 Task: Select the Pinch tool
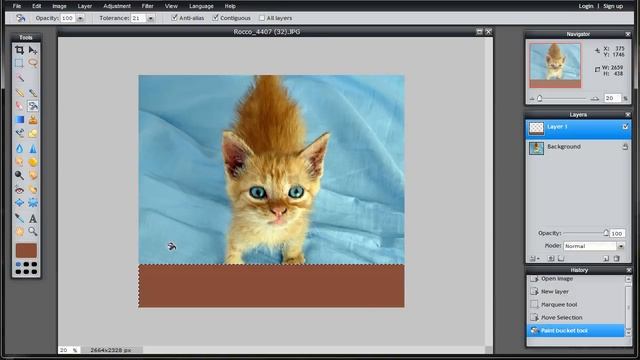pos(33,203)
